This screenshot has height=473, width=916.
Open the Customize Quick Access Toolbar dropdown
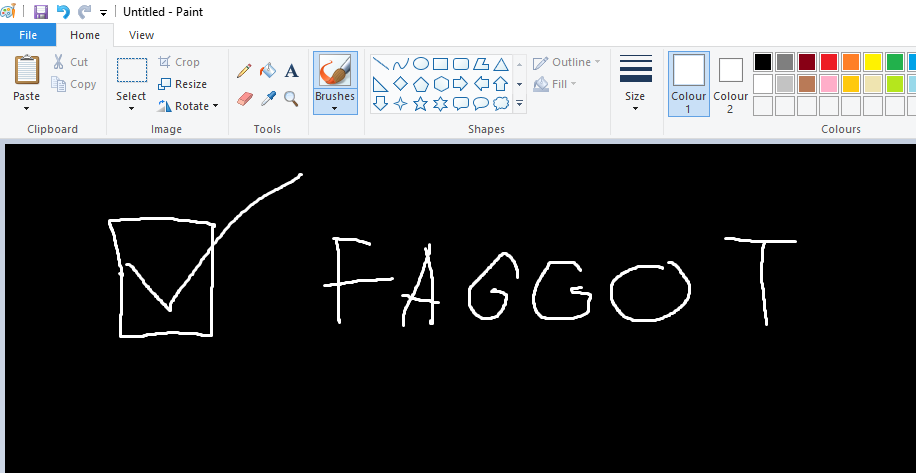coord(103,12)
